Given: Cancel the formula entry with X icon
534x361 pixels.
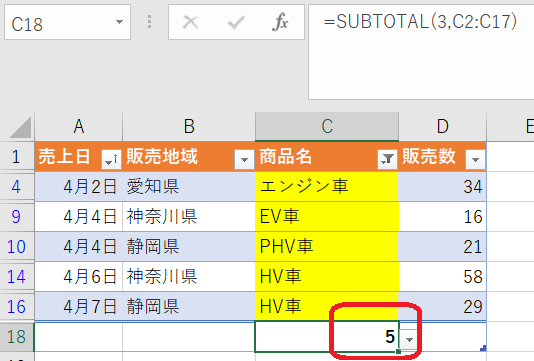Looking at the screenshot, I should pyautogui.click(x=190, y=22).
